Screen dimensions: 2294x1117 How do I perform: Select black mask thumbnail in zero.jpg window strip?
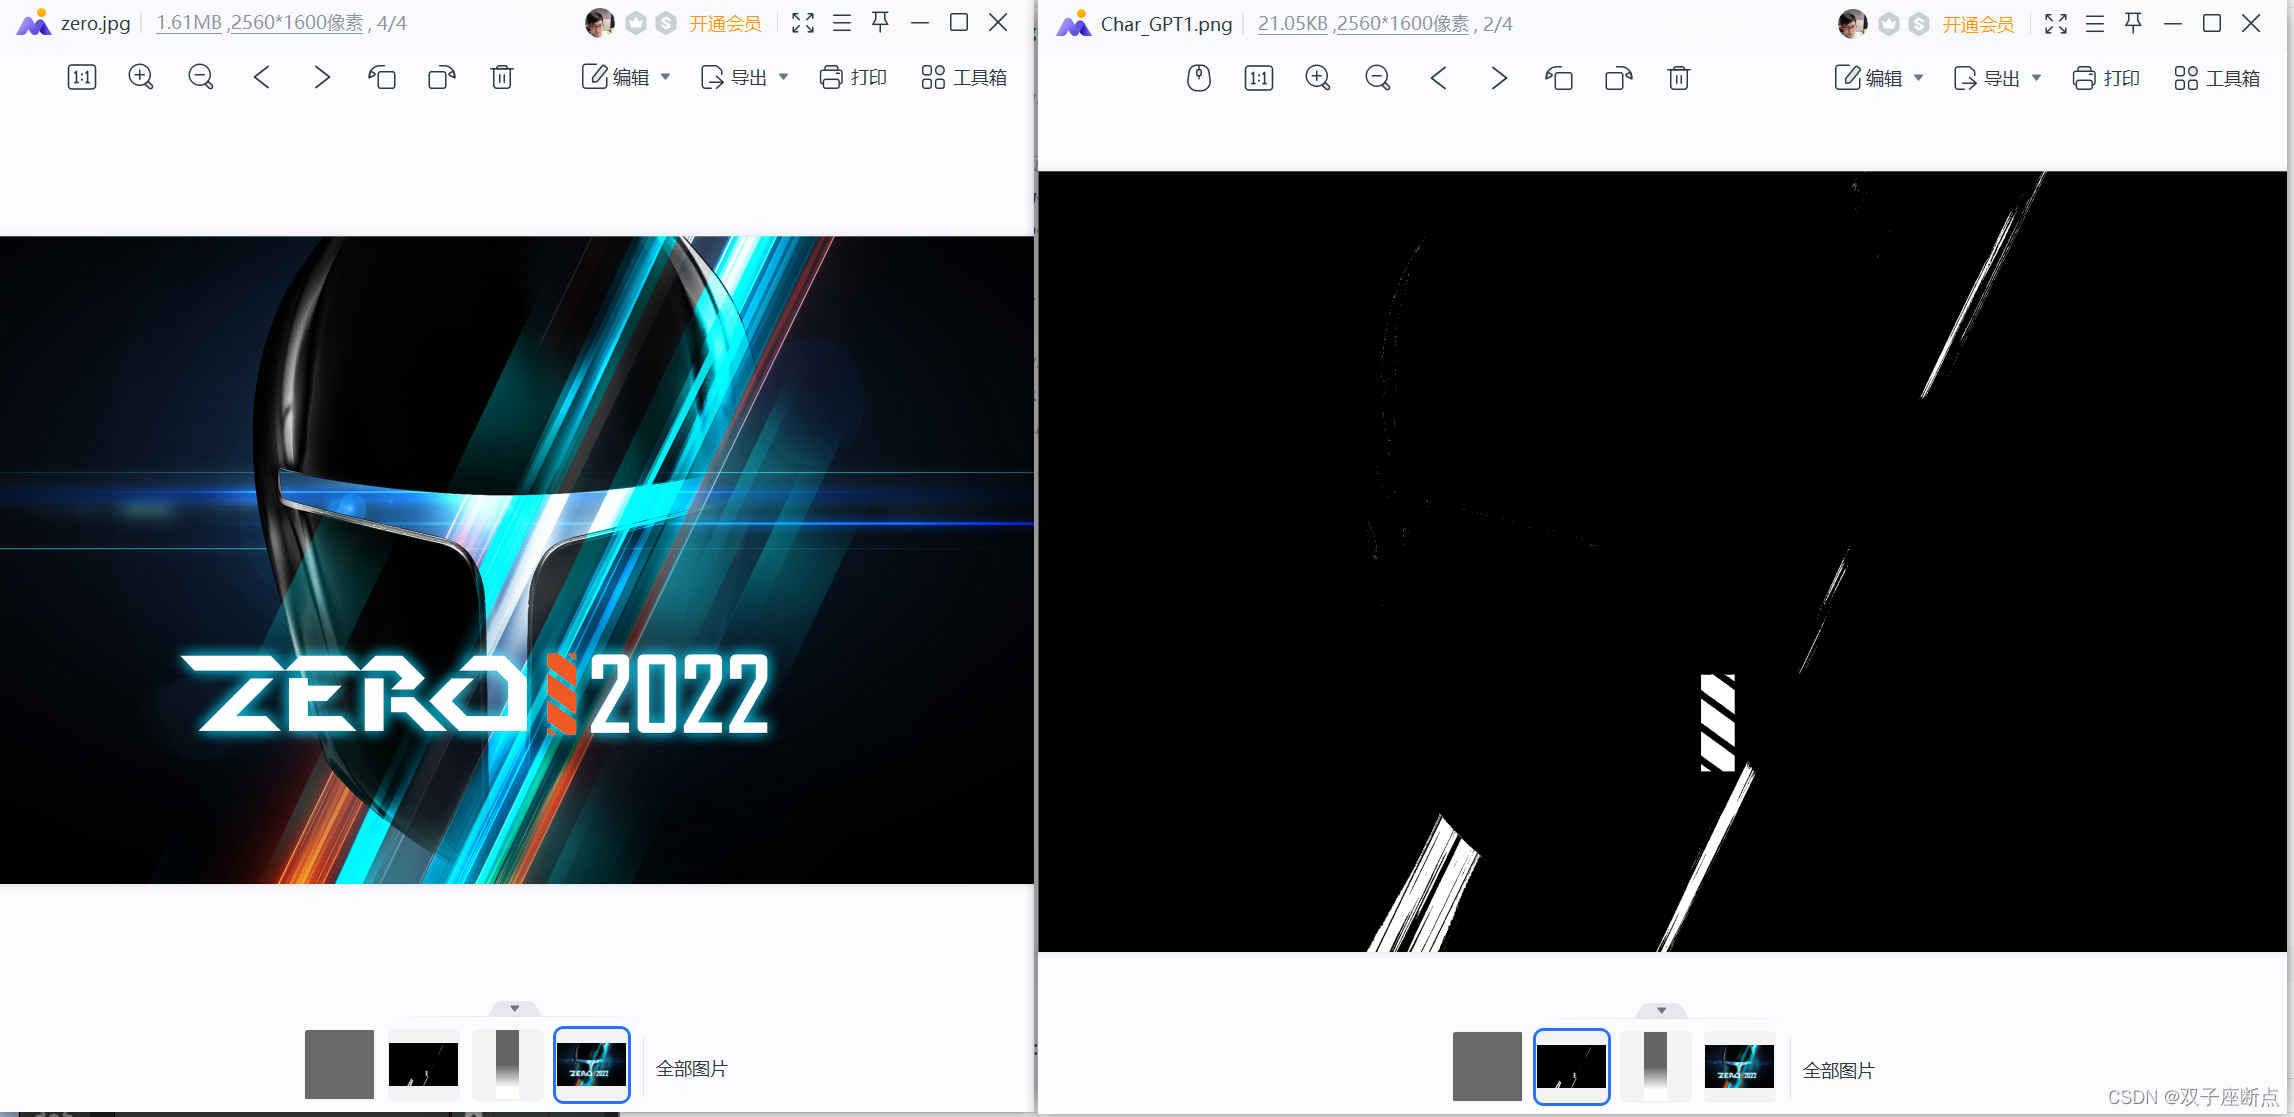point(423,1064)
